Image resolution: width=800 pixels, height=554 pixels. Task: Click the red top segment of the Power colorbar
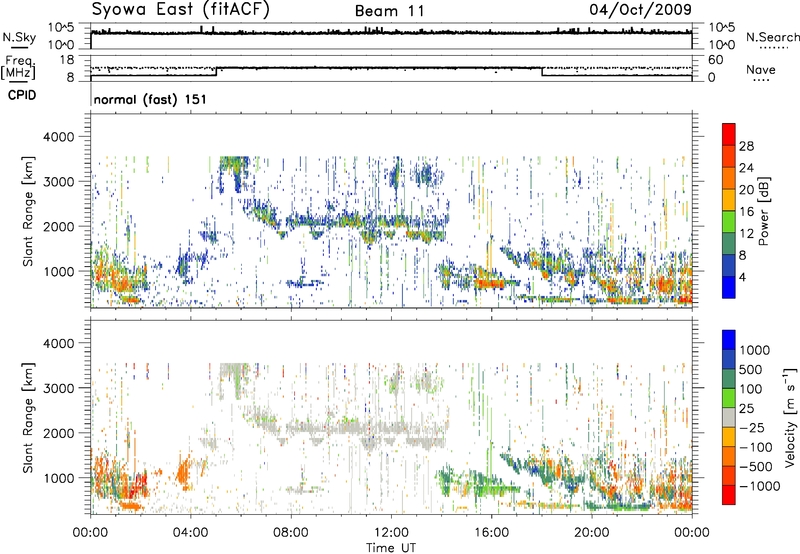[x=729, y=134]
